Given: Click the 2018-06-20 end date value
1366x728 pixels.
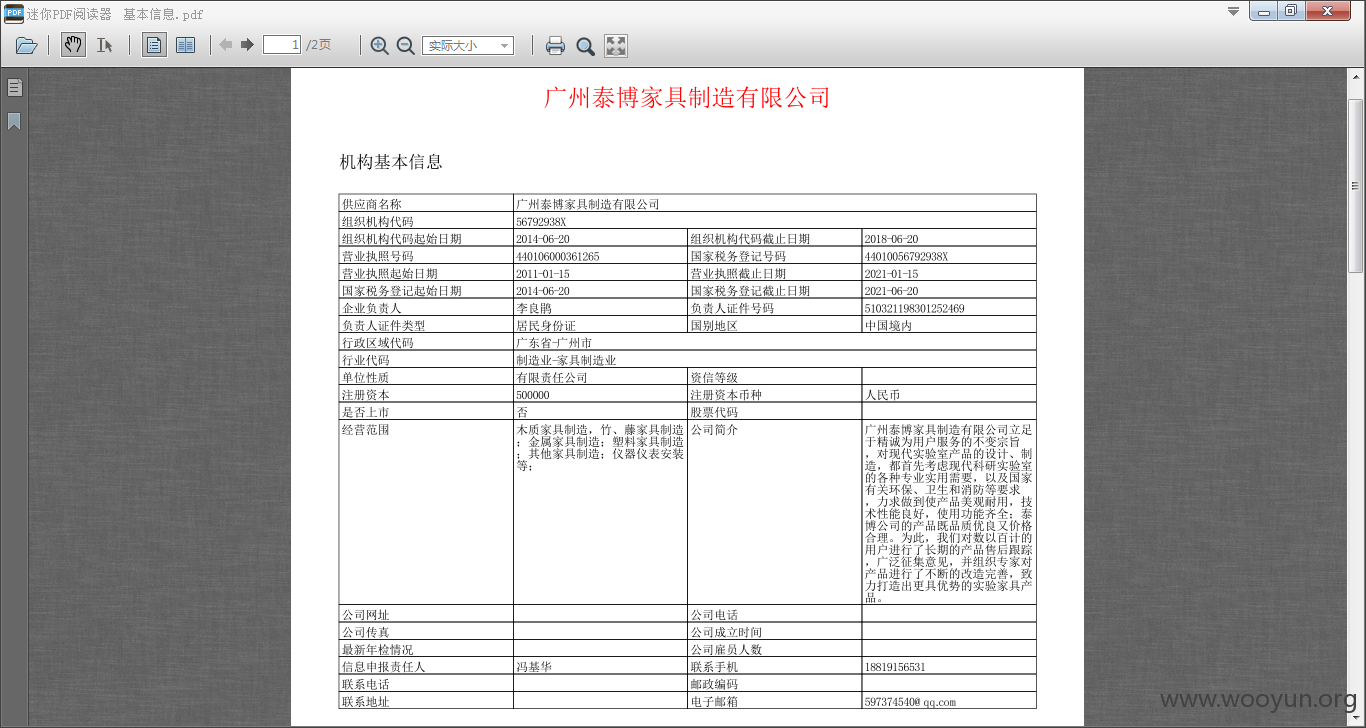Looking at the screenshot, I should 892,239.
